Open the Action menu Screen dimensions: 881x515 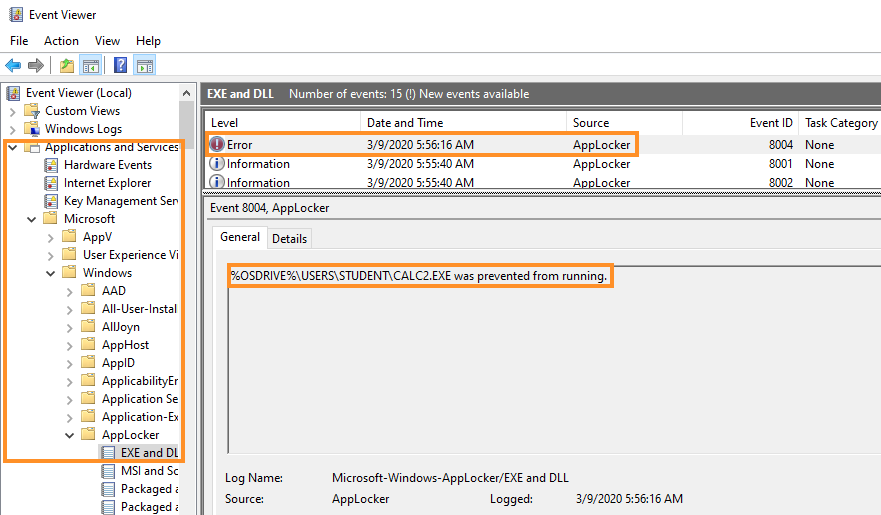coord(61,41)
